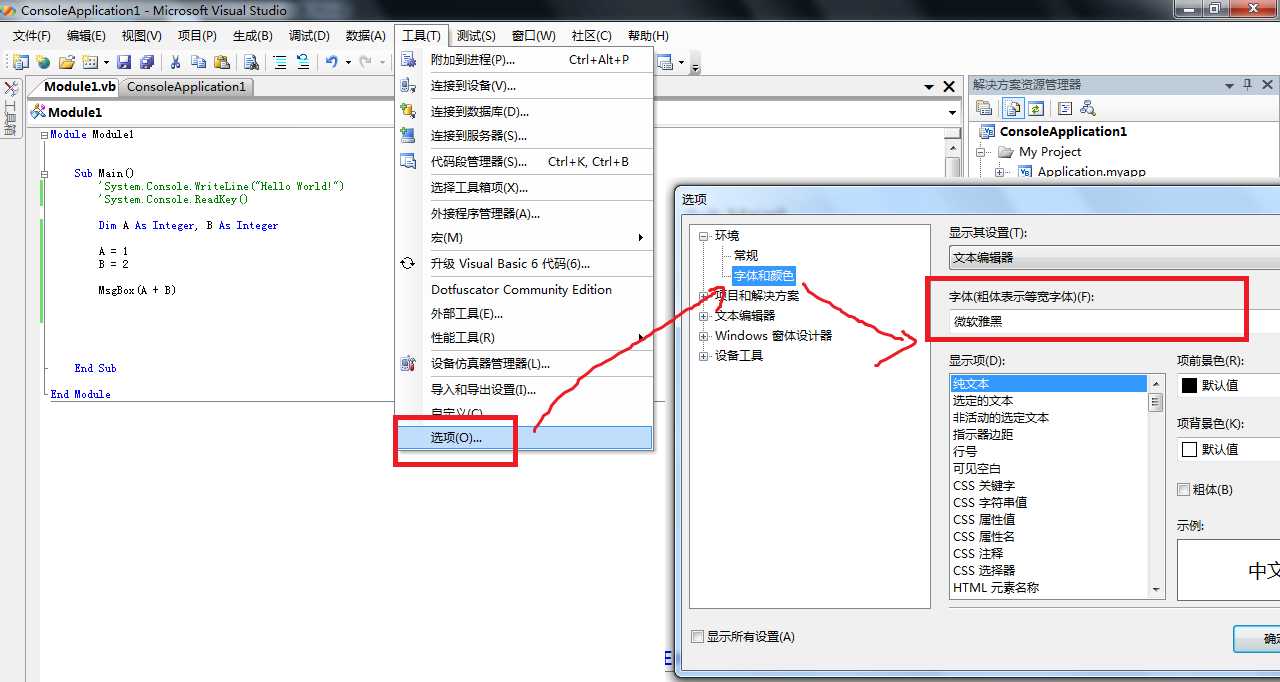The width and height of the screenshot is (1280, 682).
Task: Click the Add New Item toolbar icon
Action: [89, 62]
